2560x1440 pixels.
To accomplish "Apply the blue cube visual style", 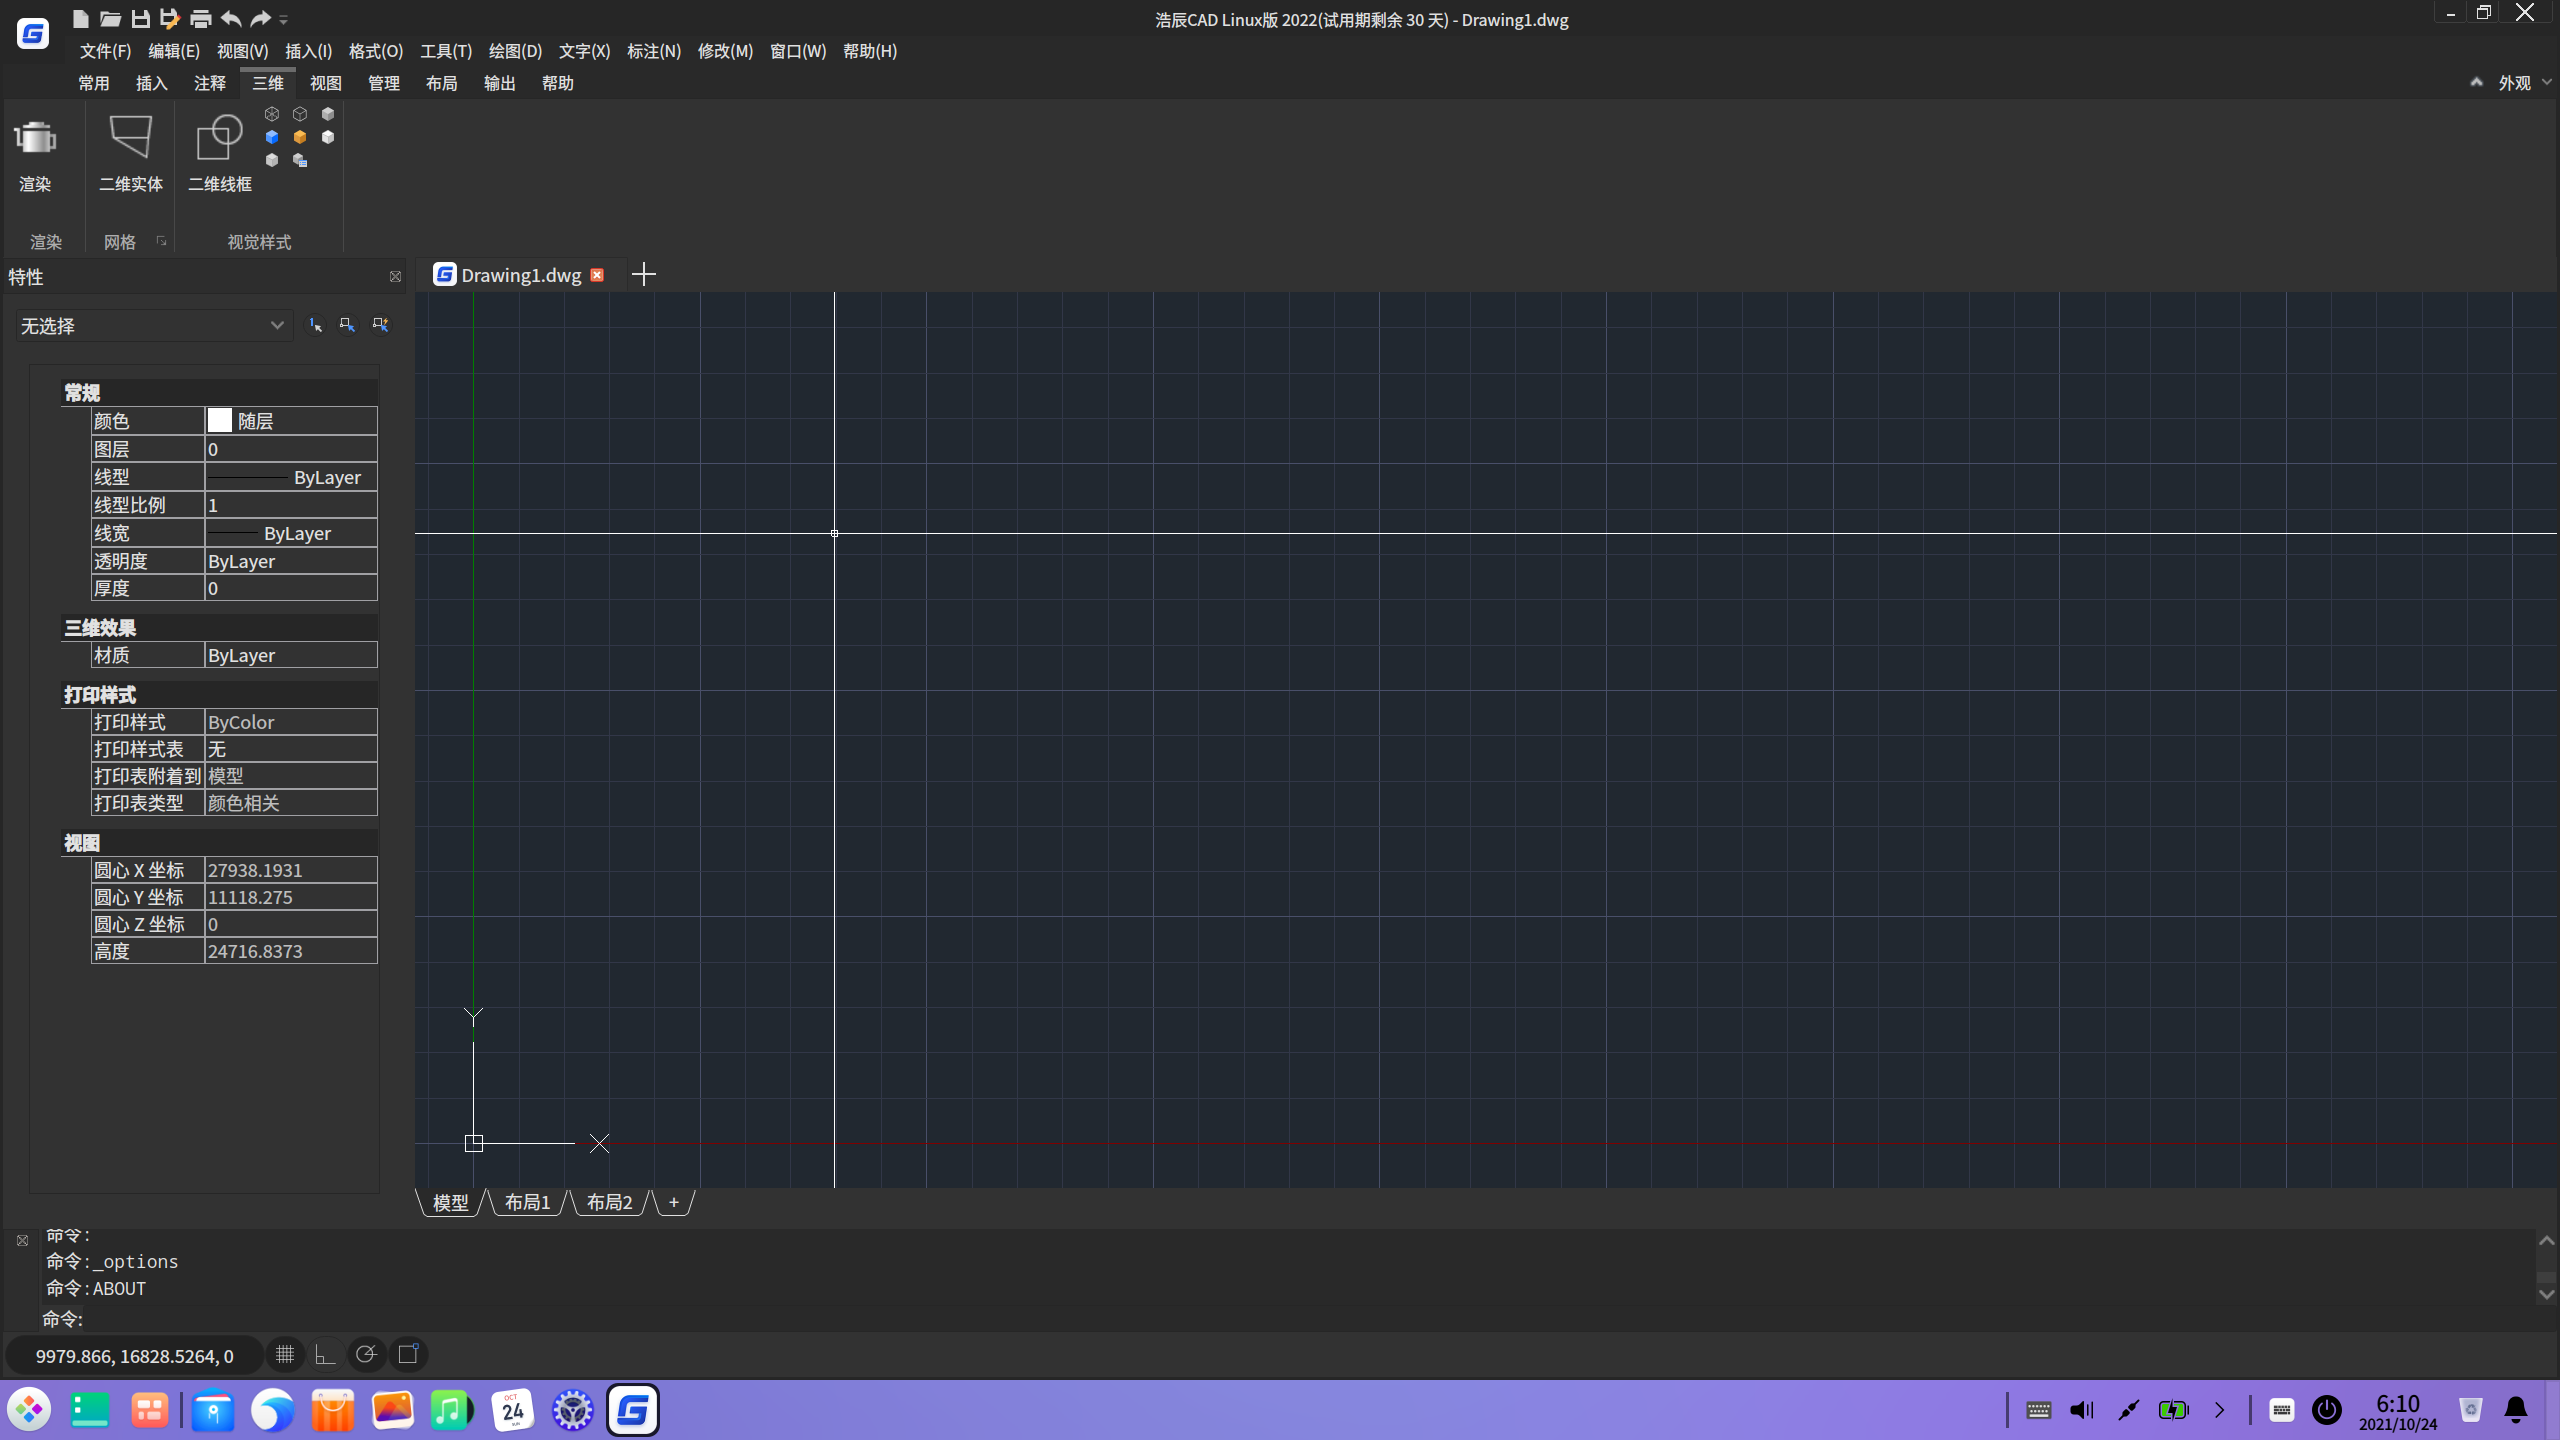I will (272, 137).
